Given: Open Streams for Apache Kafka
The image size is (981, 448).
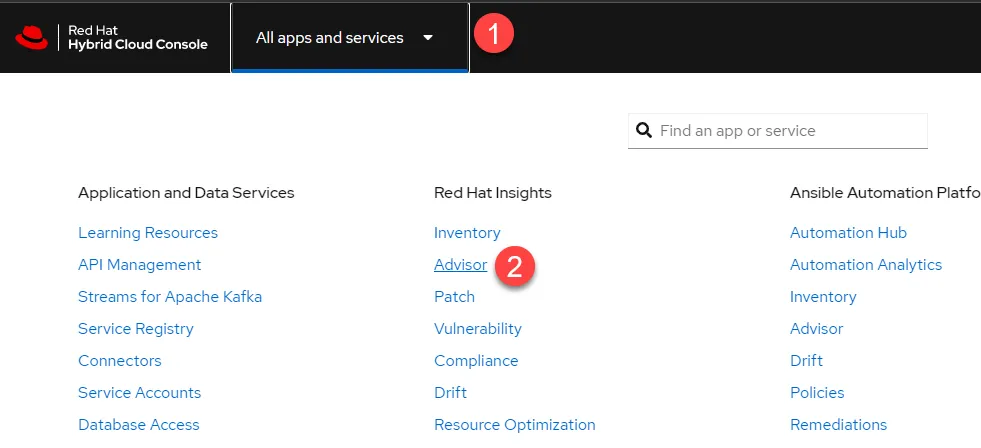Looking at the screenshot, I should pos(170,297).
